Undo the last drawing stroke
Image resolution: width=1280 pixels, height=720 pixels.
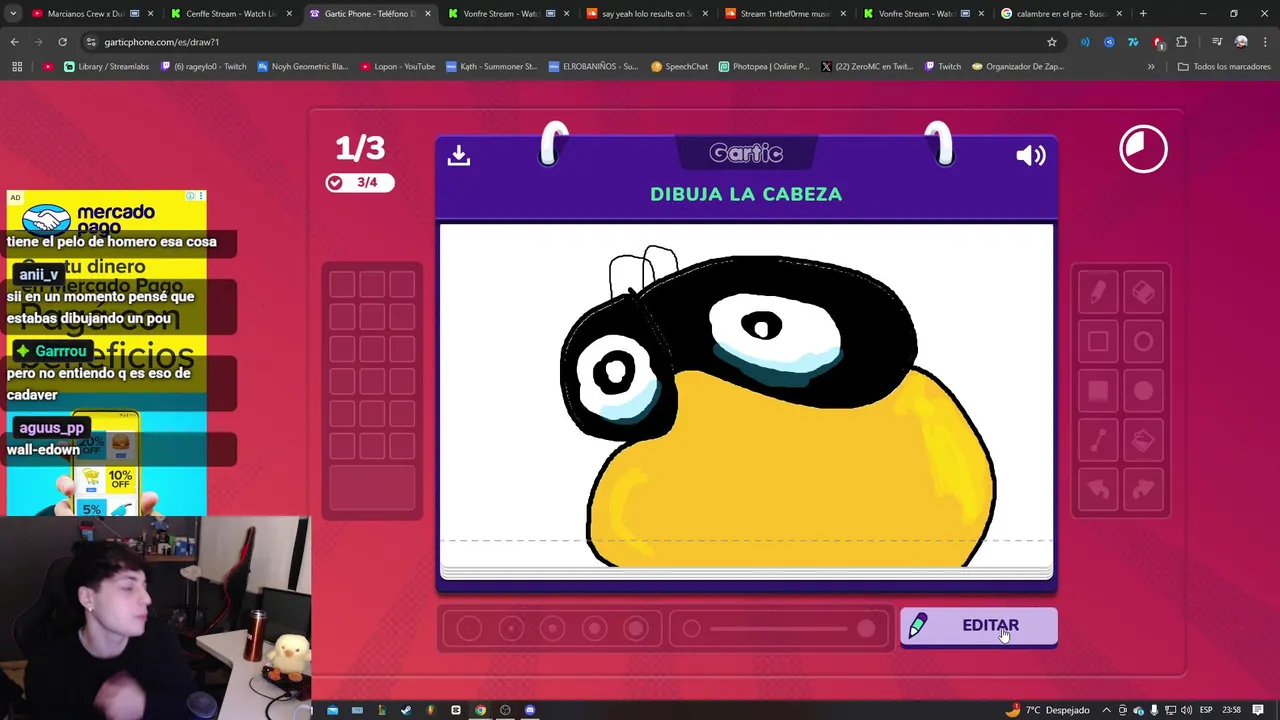[1097, 489]
